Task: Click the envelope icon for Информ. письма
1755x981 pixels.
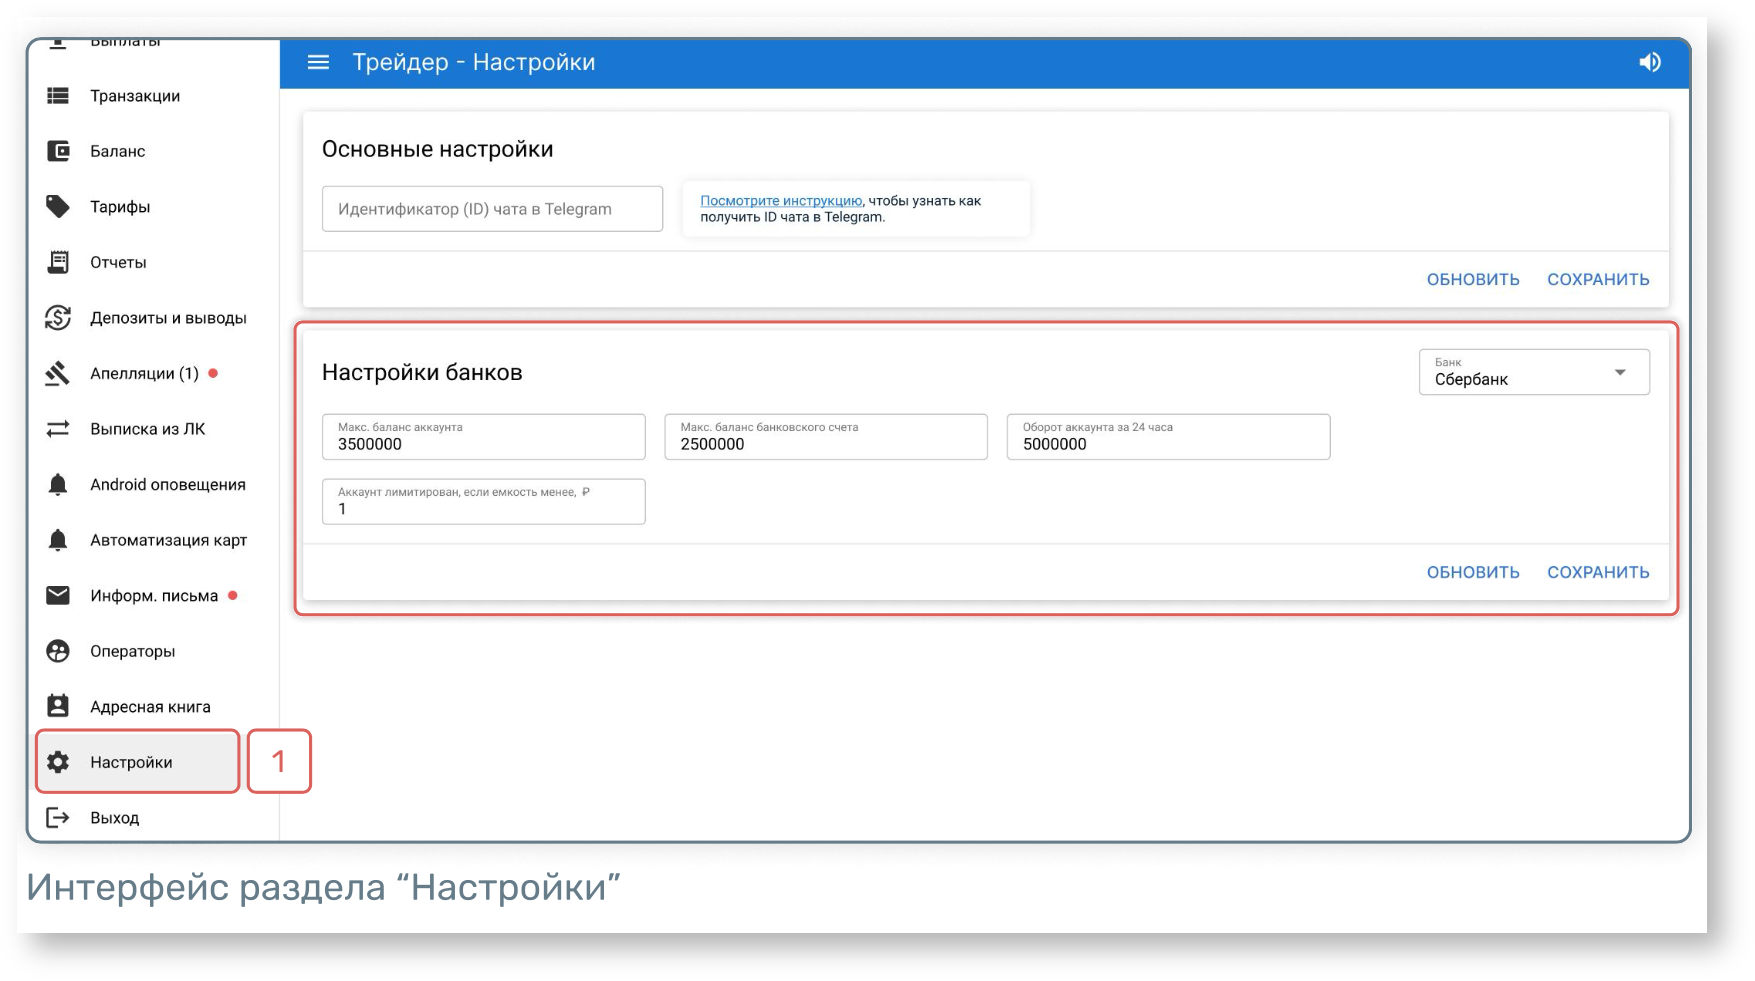Action: [x=58, y=596]
